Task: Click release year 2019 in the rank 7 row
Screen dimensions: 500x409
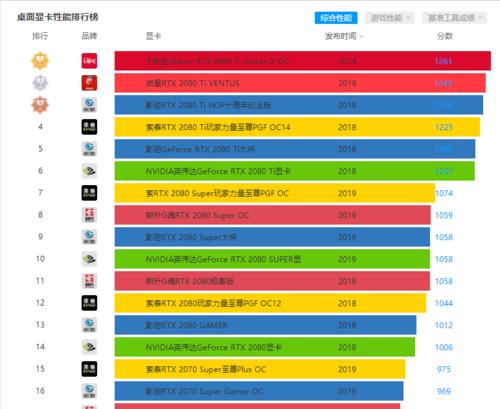Action: pos(347,193)
